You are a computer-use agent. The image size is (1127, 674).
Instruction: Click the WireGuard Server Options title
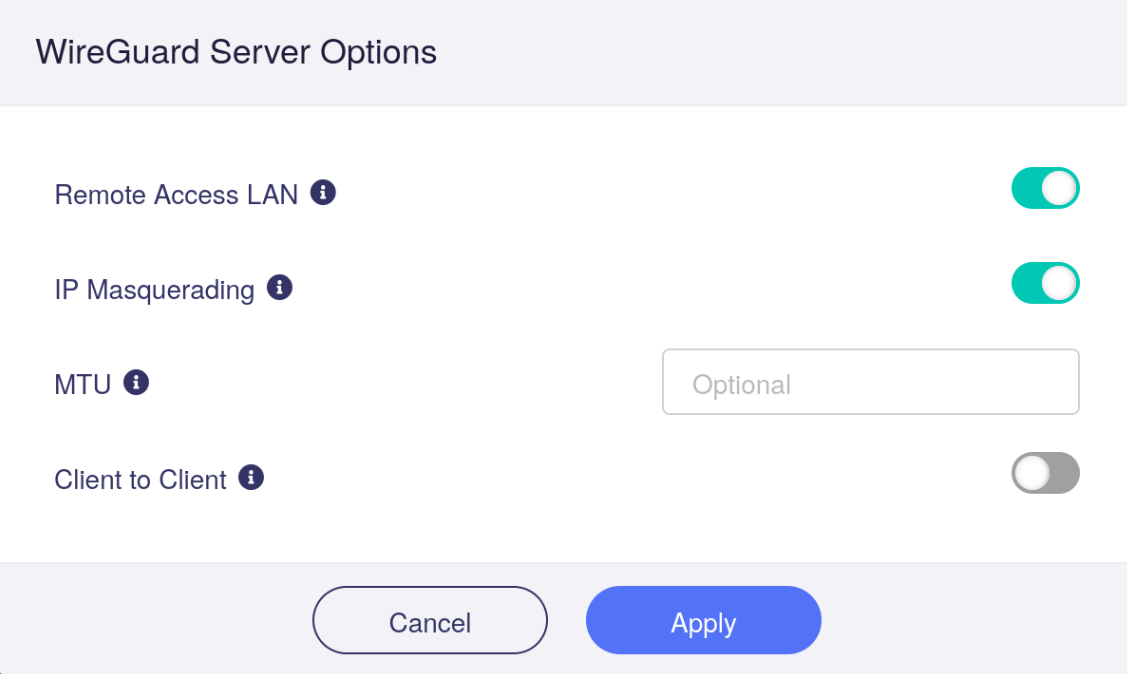[236, 52]
